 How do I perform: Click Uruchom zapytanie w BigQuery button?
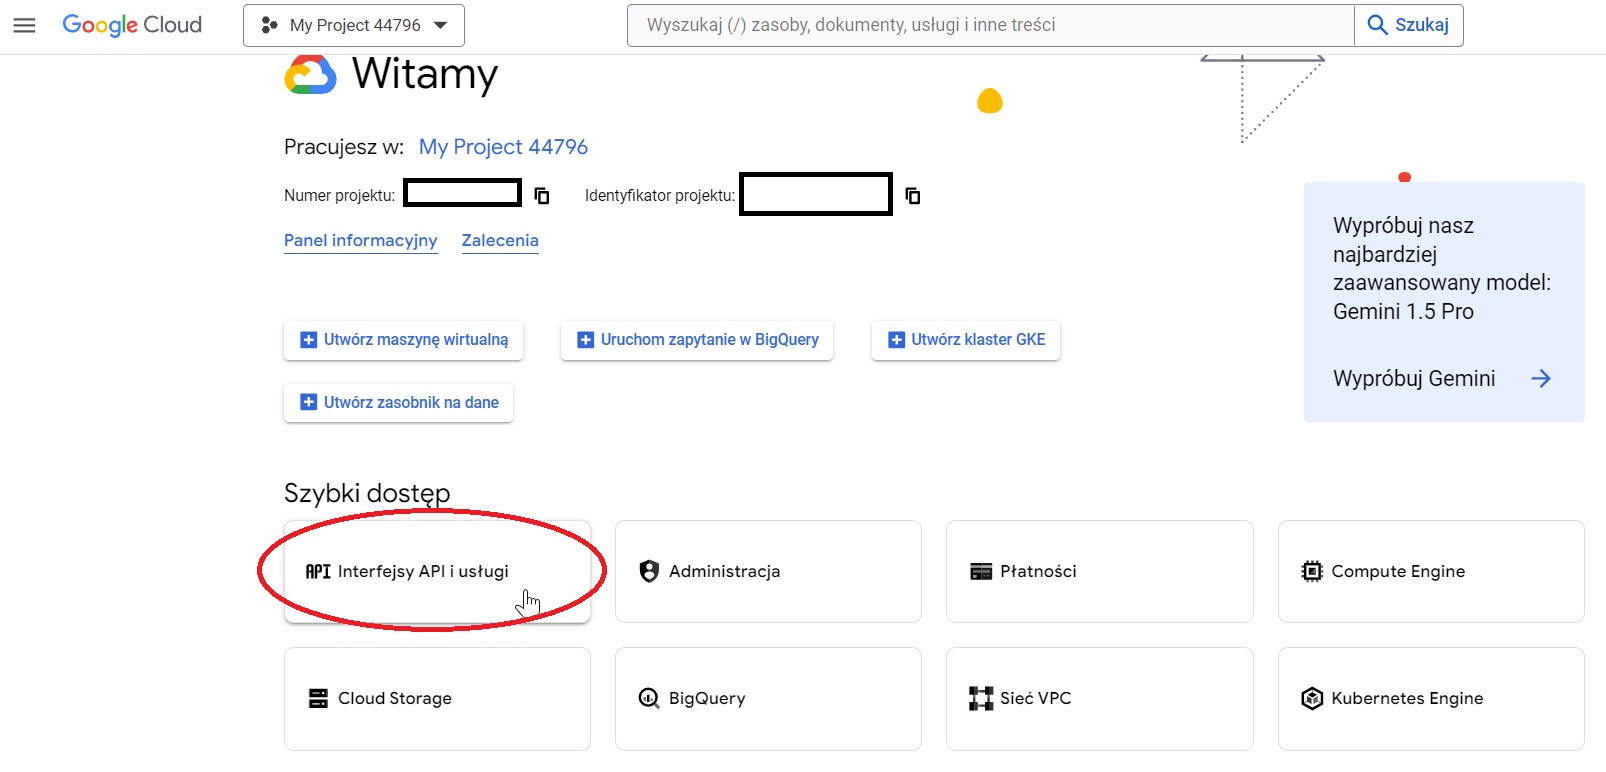point(697,340)
